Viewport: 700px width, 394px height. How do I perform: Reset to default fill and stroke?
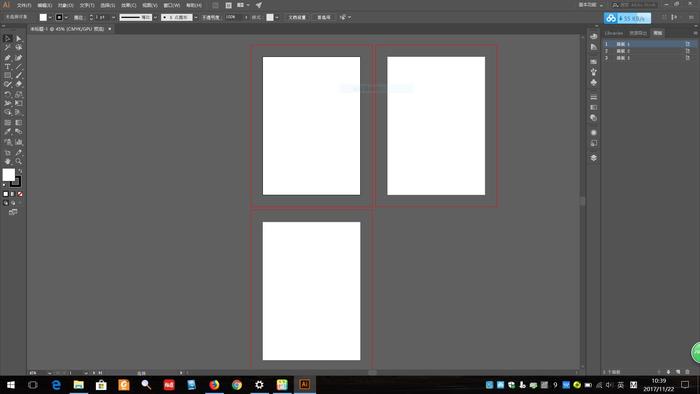(4, 185)
